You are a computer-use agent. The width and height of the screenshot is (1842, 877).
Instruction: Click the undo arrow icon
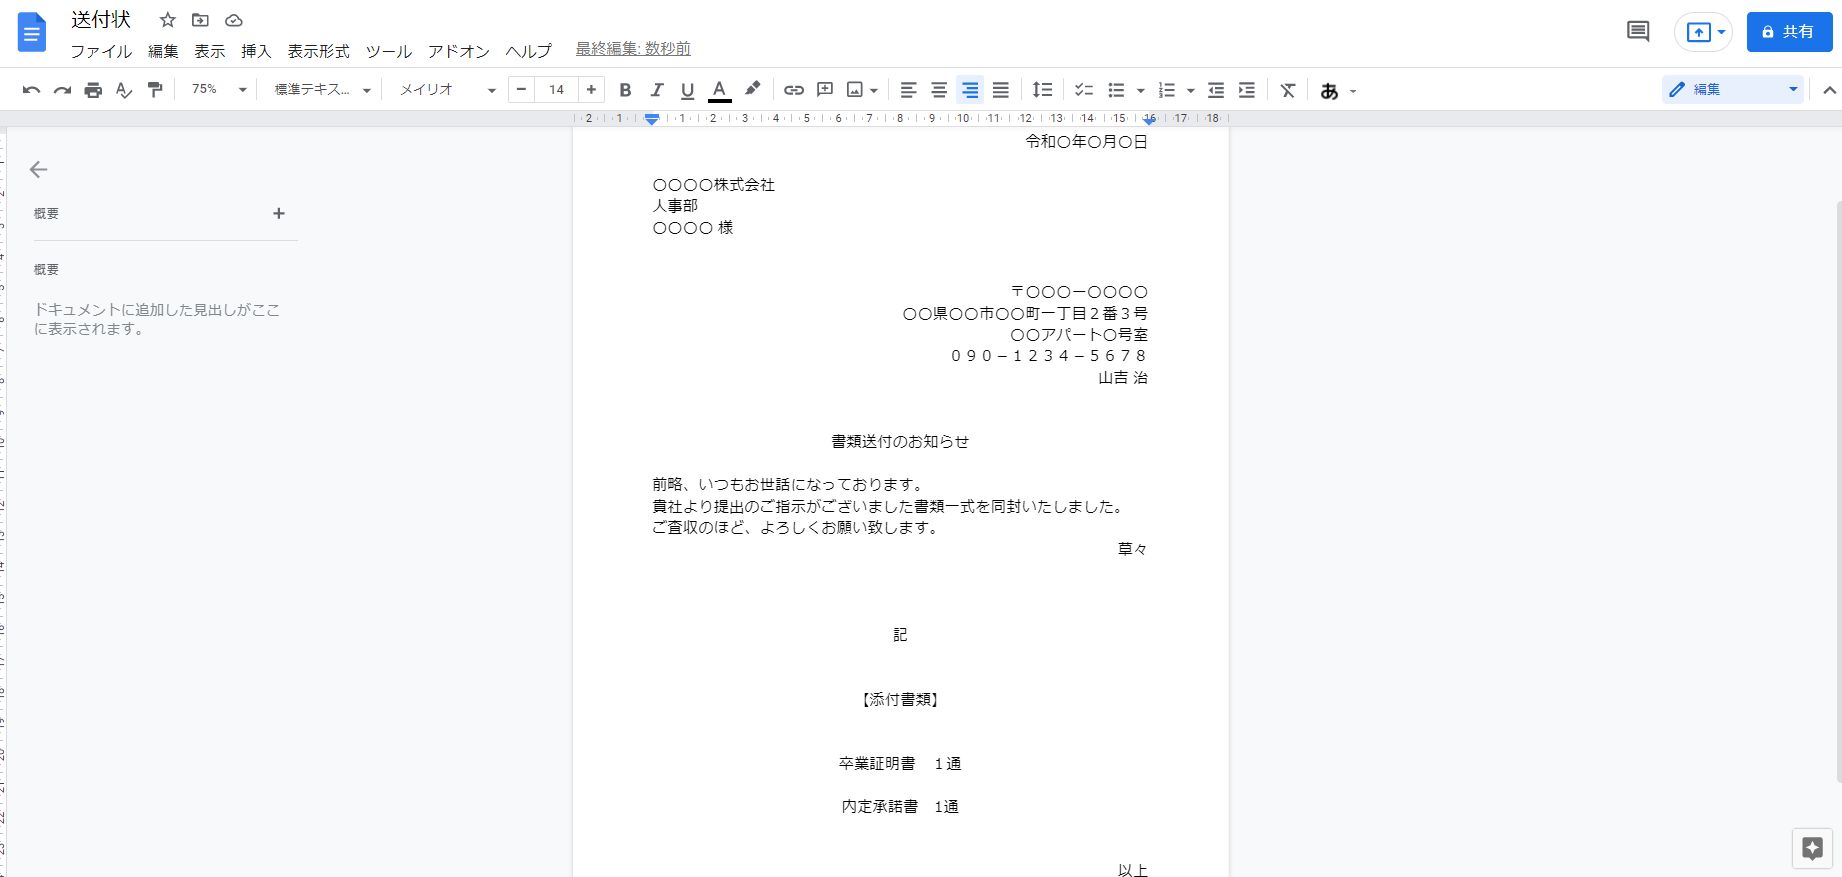pyautogui.click(x=31, y=90)
